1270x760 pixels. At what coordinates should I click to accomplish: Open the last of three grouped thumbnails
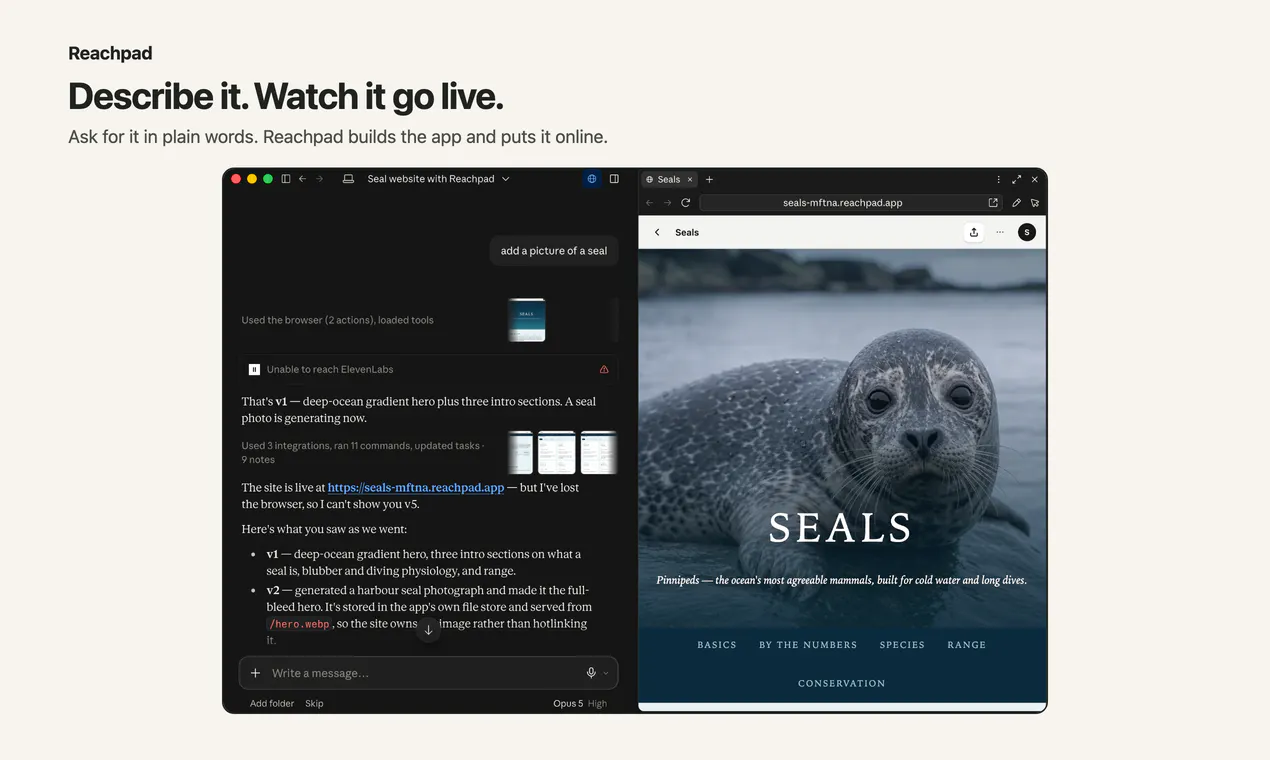coord(599,452)
